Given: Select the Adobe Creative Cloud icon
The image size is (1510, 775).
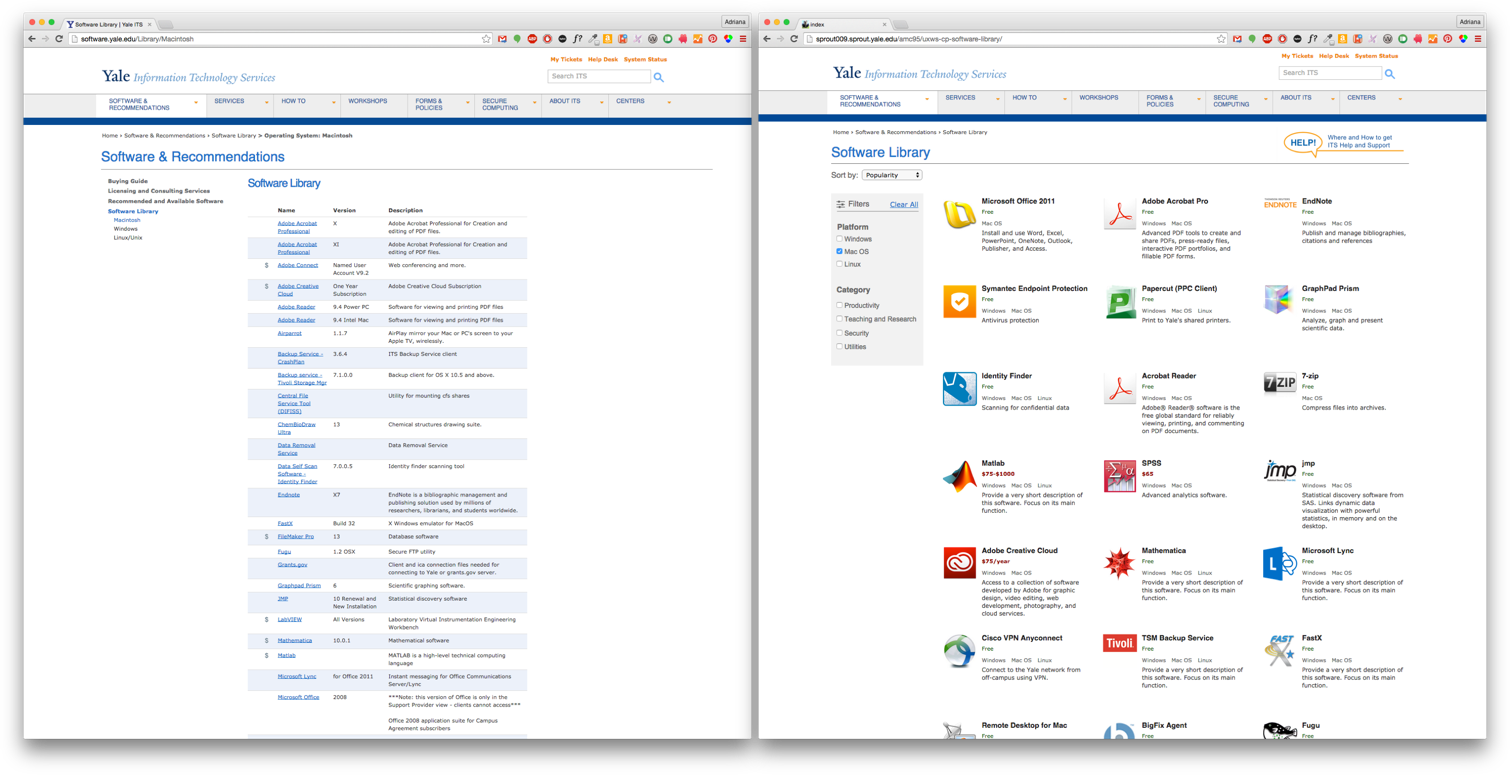Looking at the screenshot, I should click(x=960, y=563).
